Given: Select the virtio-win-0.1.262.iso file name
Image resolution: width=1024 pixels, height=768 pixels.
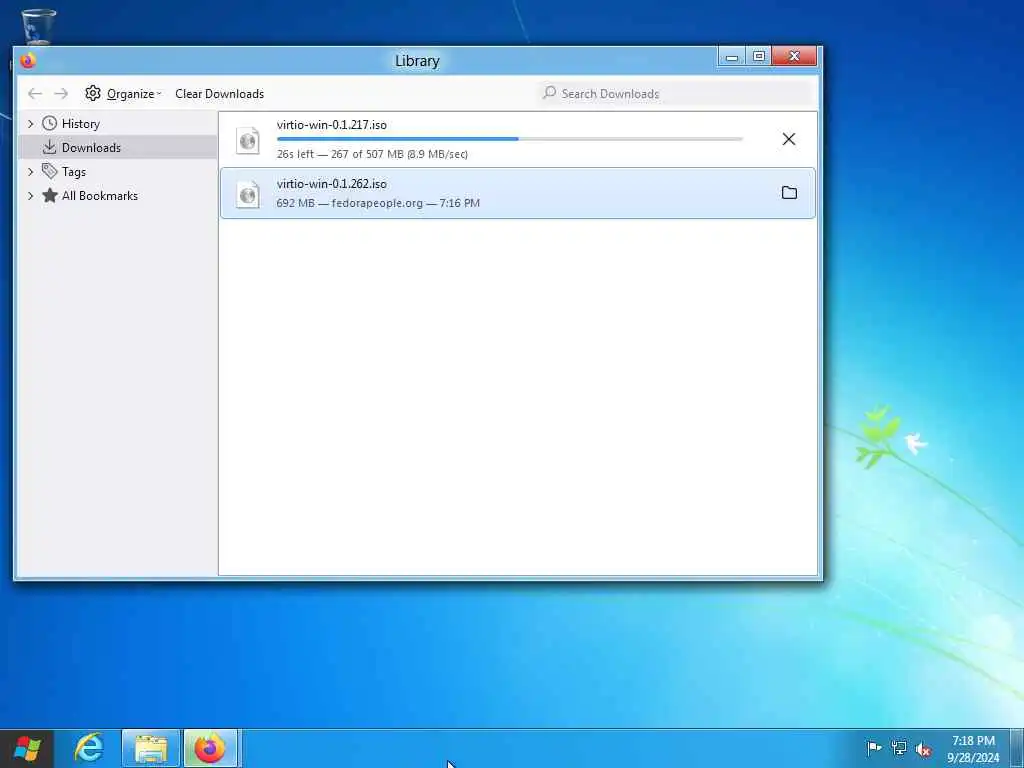Looking at the screenshot, I should click(x=332, y=184).
